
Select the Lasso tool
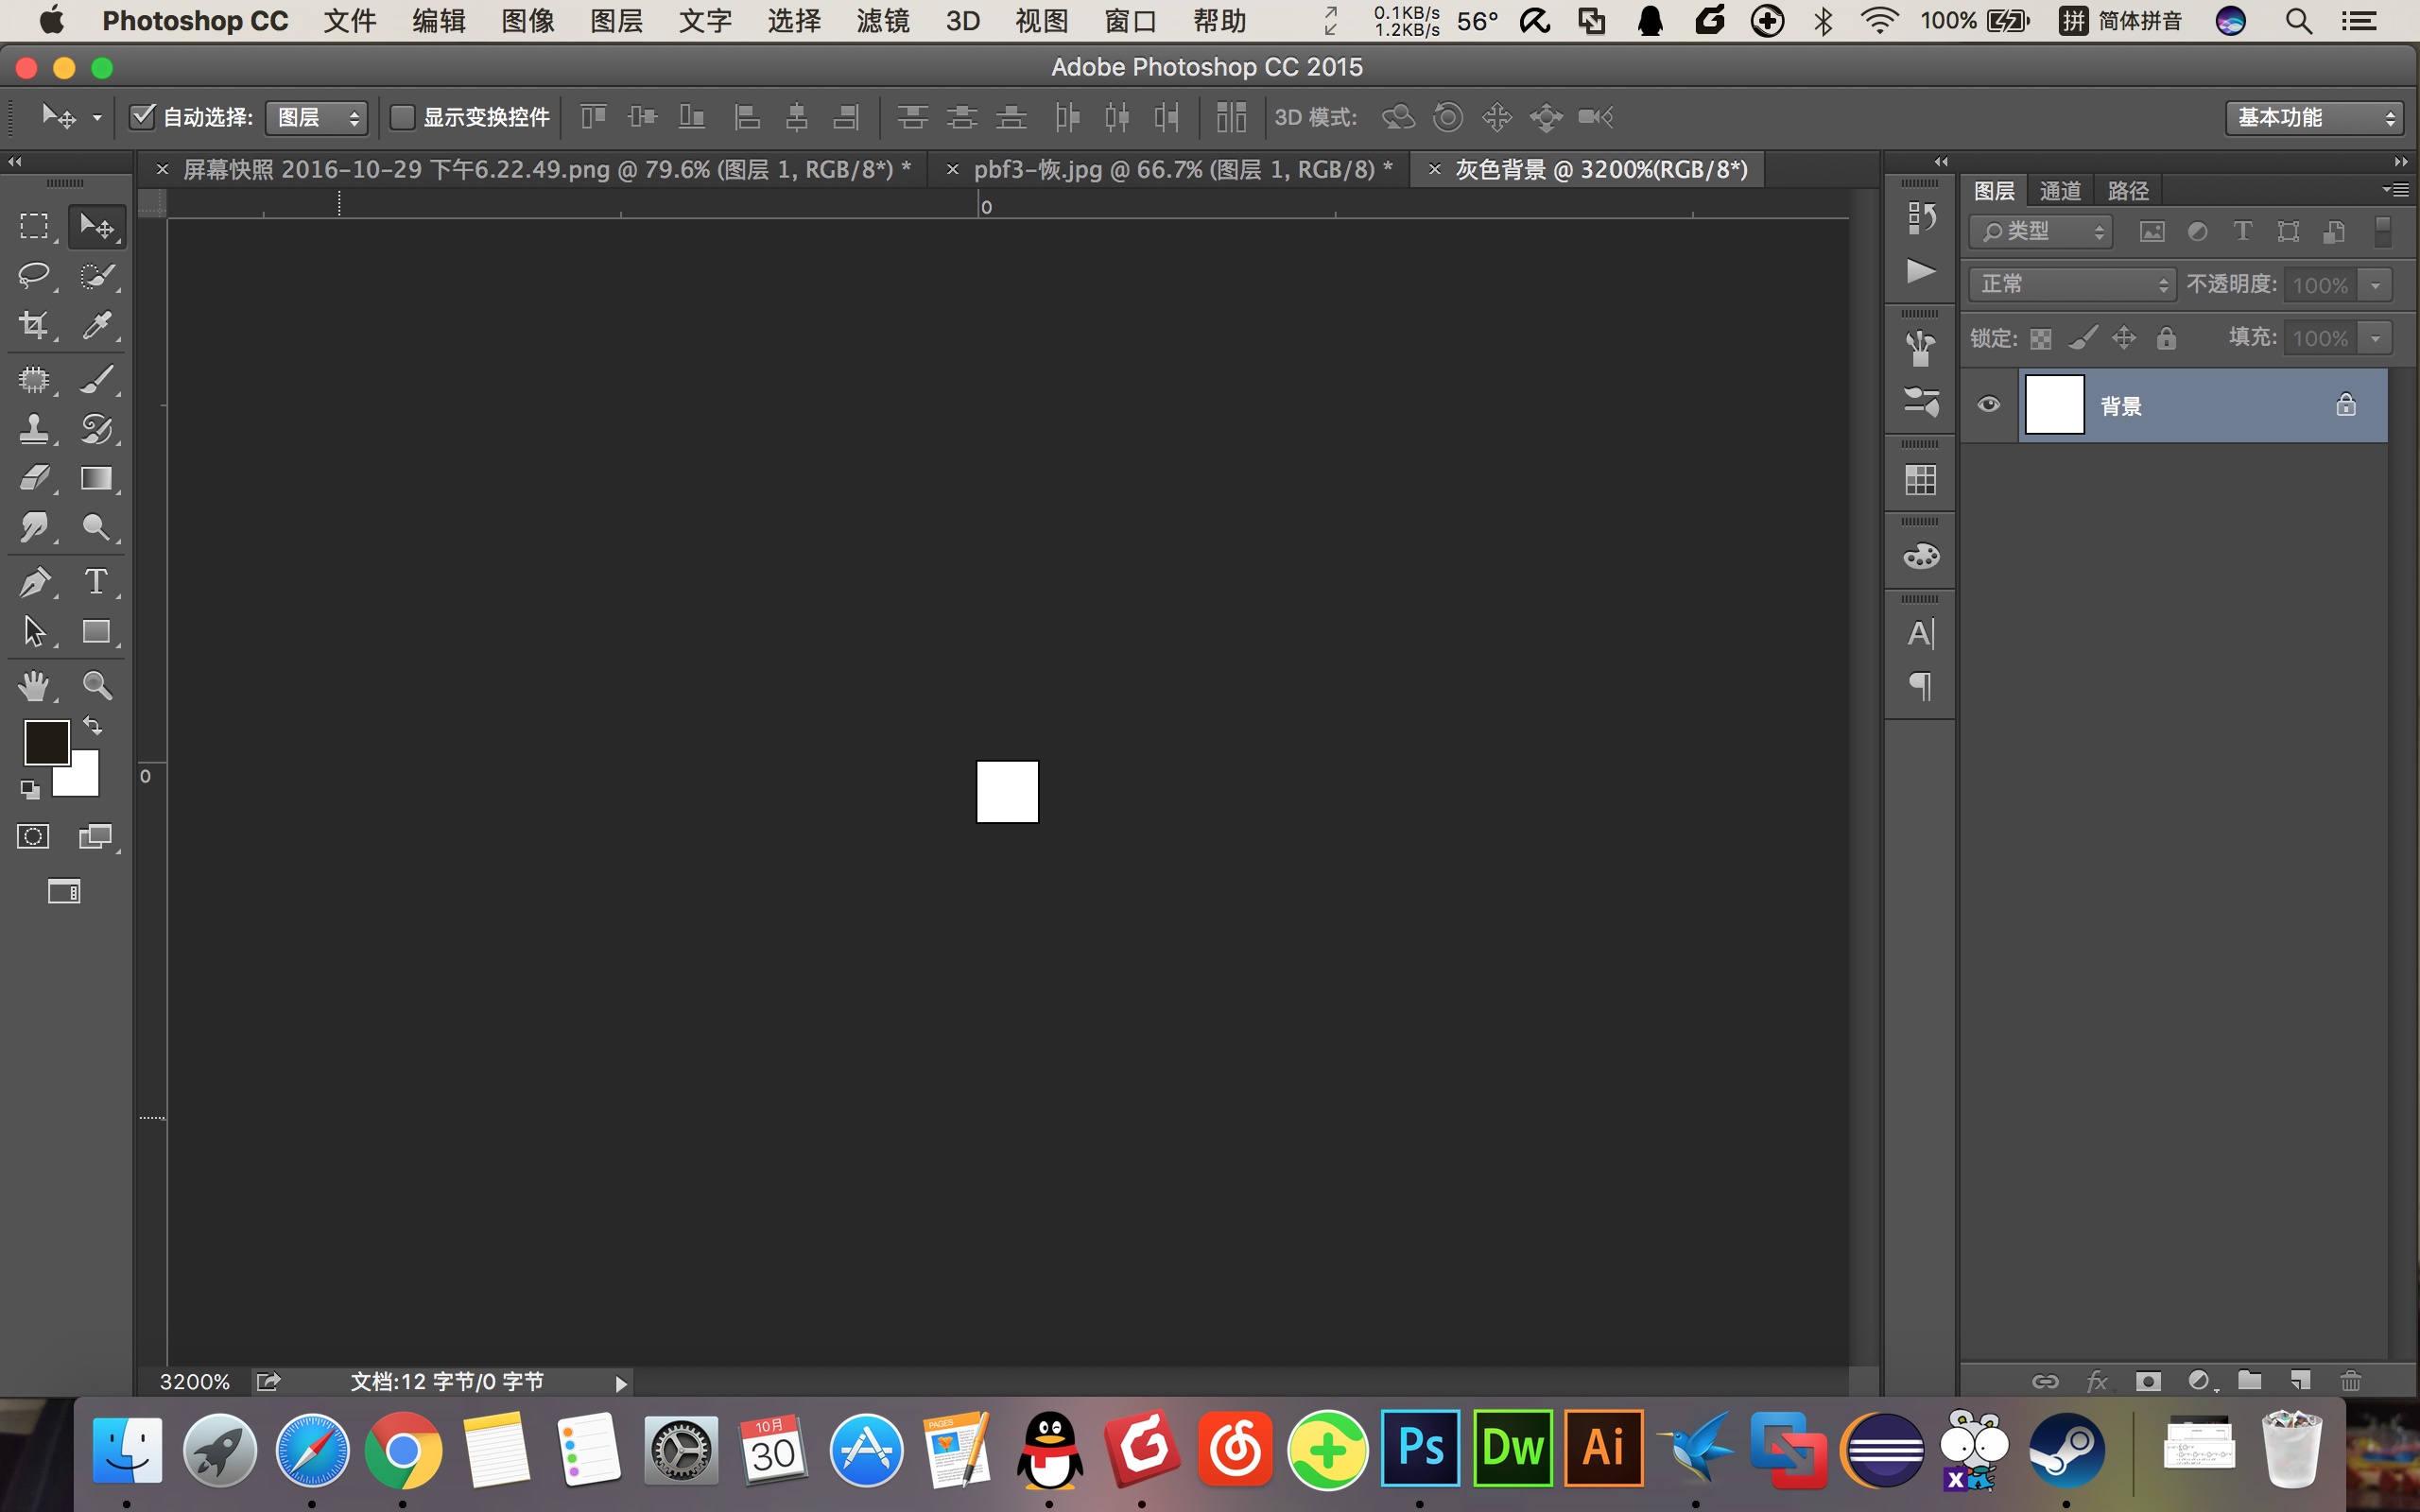(34, 275)
